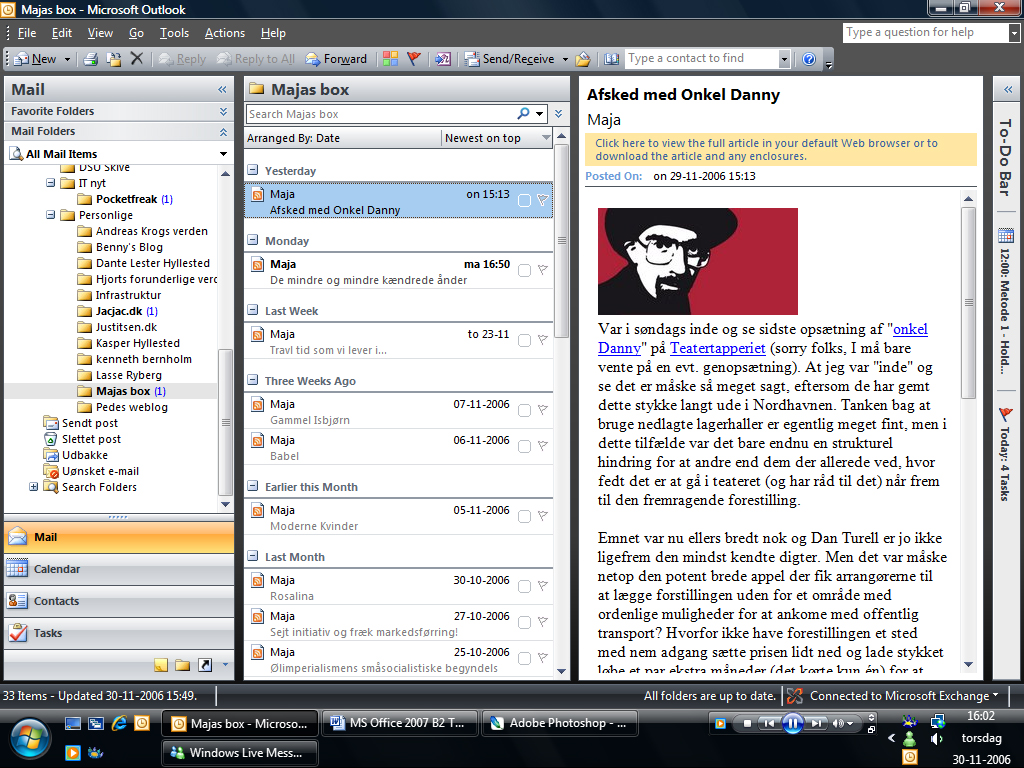The image size is (1024, 768).
Task: Click the Print icon in the toolbar
Action: 91,59
